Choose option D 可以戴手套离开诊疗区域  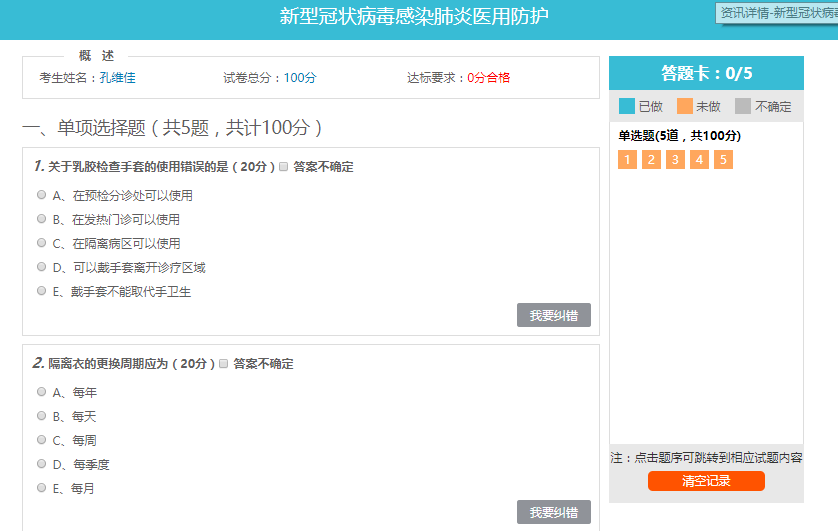(42, 267)
